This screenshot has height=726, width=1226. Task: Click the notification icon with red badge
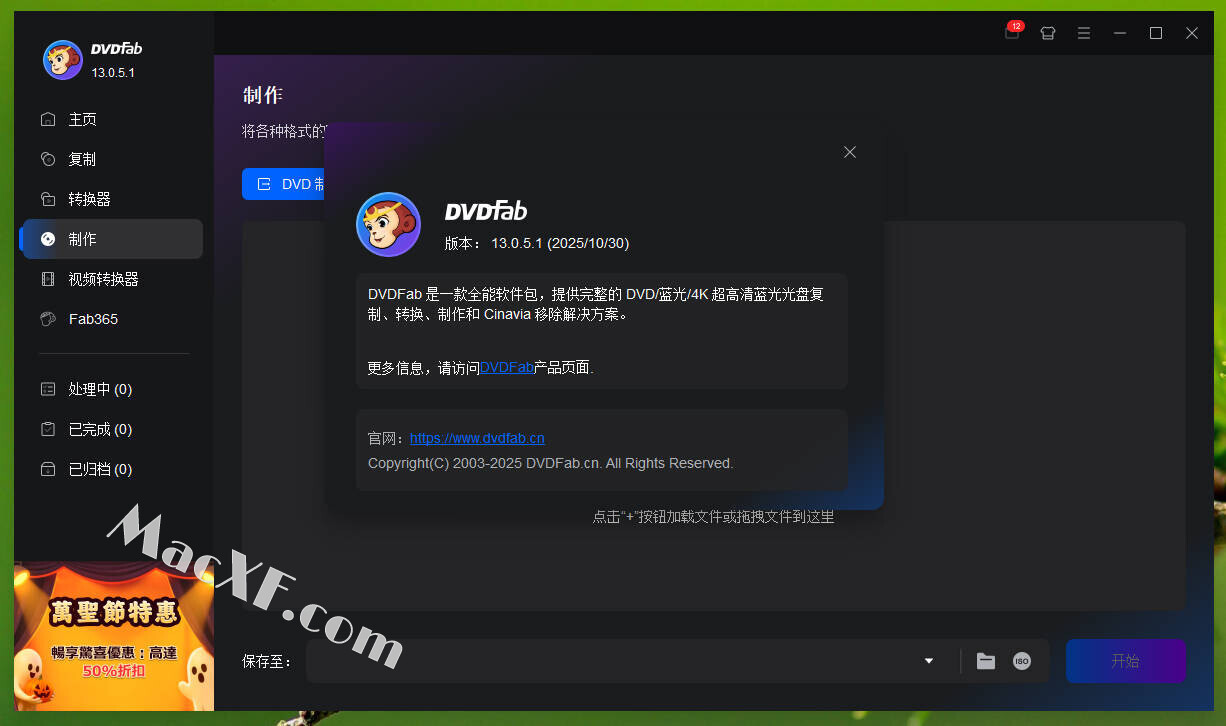(x=1012, y=32)
